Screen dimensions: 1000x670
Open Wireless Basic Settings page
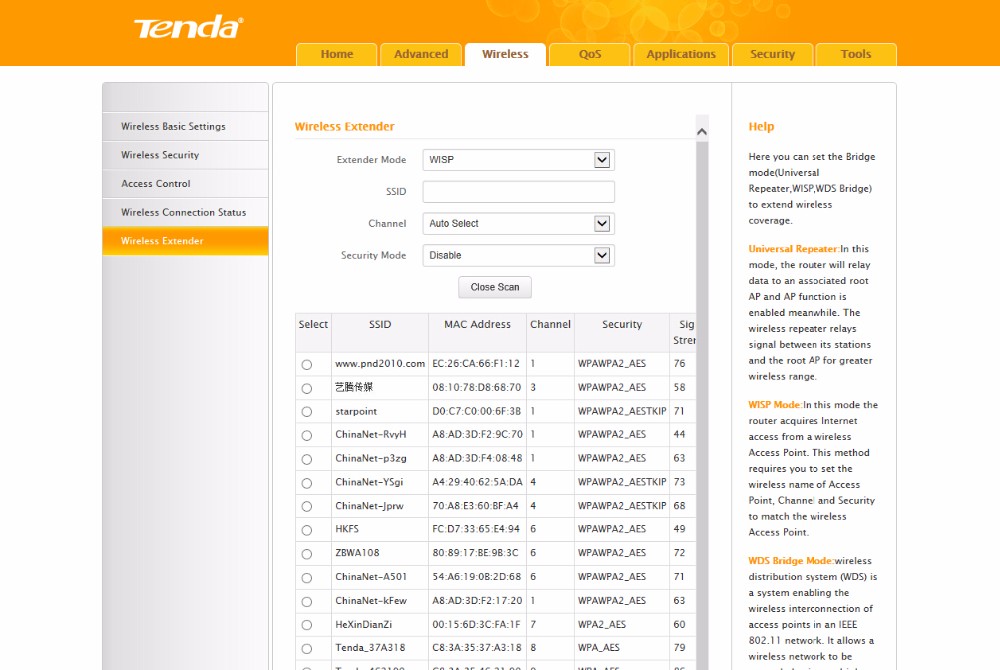(173, 127)
